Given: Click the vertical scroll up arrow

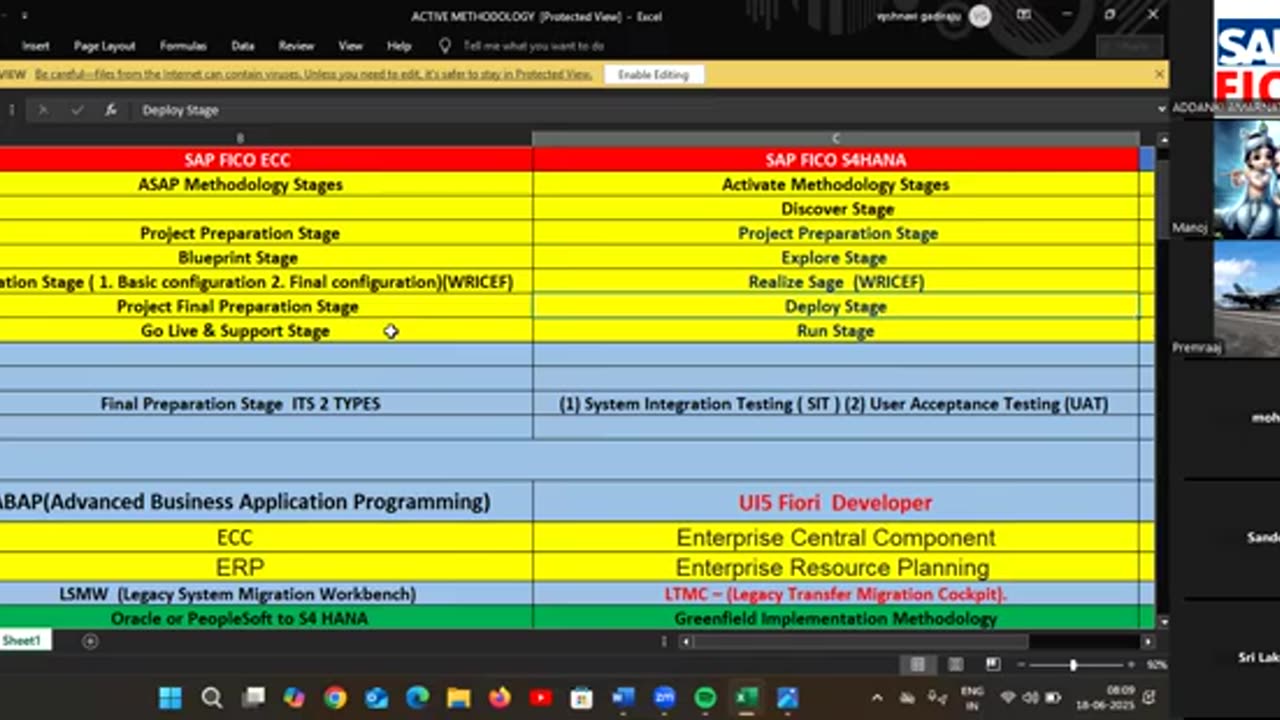Looking at the screenshot, I should 1162,140.
